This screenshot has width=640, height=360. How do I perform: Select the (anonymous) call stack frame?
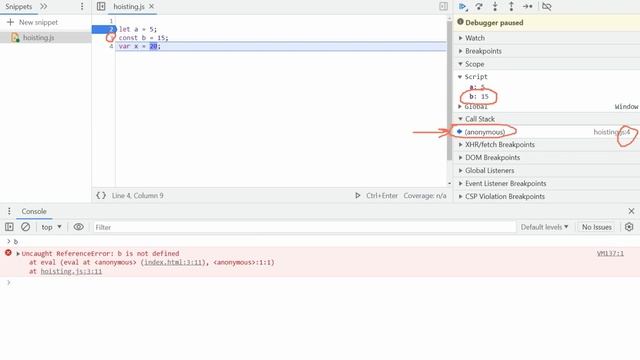[x=547, y=132]
